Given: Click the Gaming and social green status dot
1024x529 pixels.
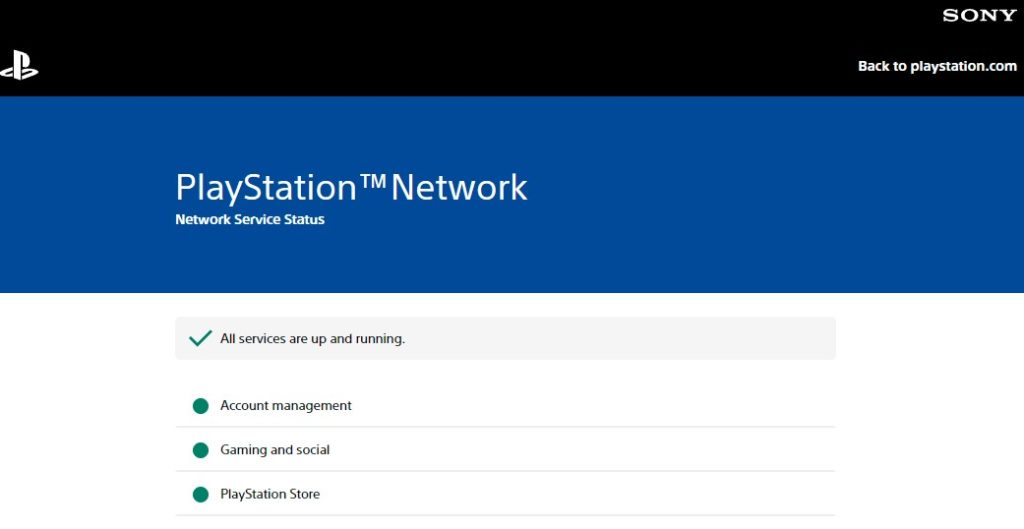Looking at the screenshot, I should pos(200,450).
